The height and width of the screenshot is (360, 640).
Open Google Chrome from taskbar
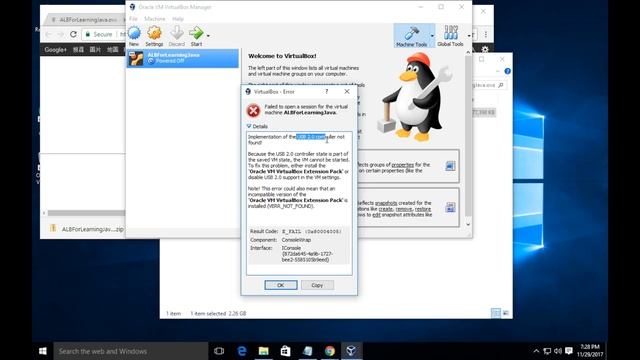pos(330,351)
